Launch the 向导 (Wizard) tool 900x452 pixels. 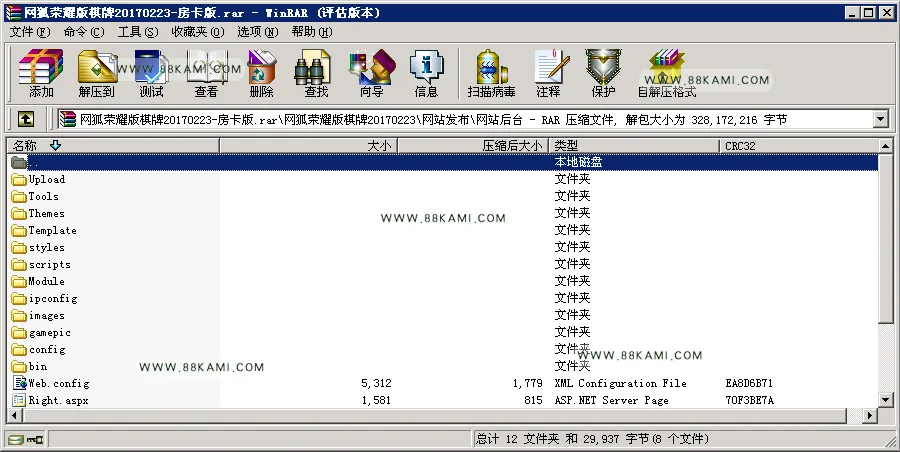(x=371, y=73)
